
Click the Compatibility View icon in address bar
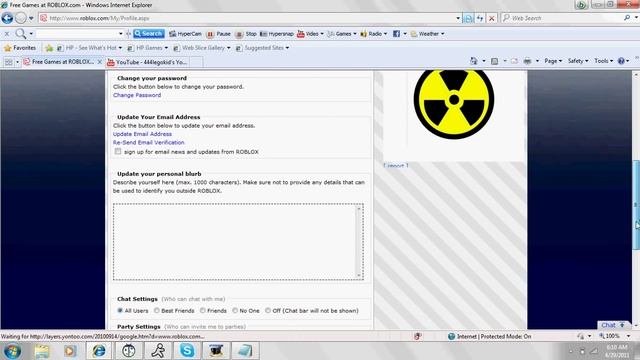[x=468, y=18]
